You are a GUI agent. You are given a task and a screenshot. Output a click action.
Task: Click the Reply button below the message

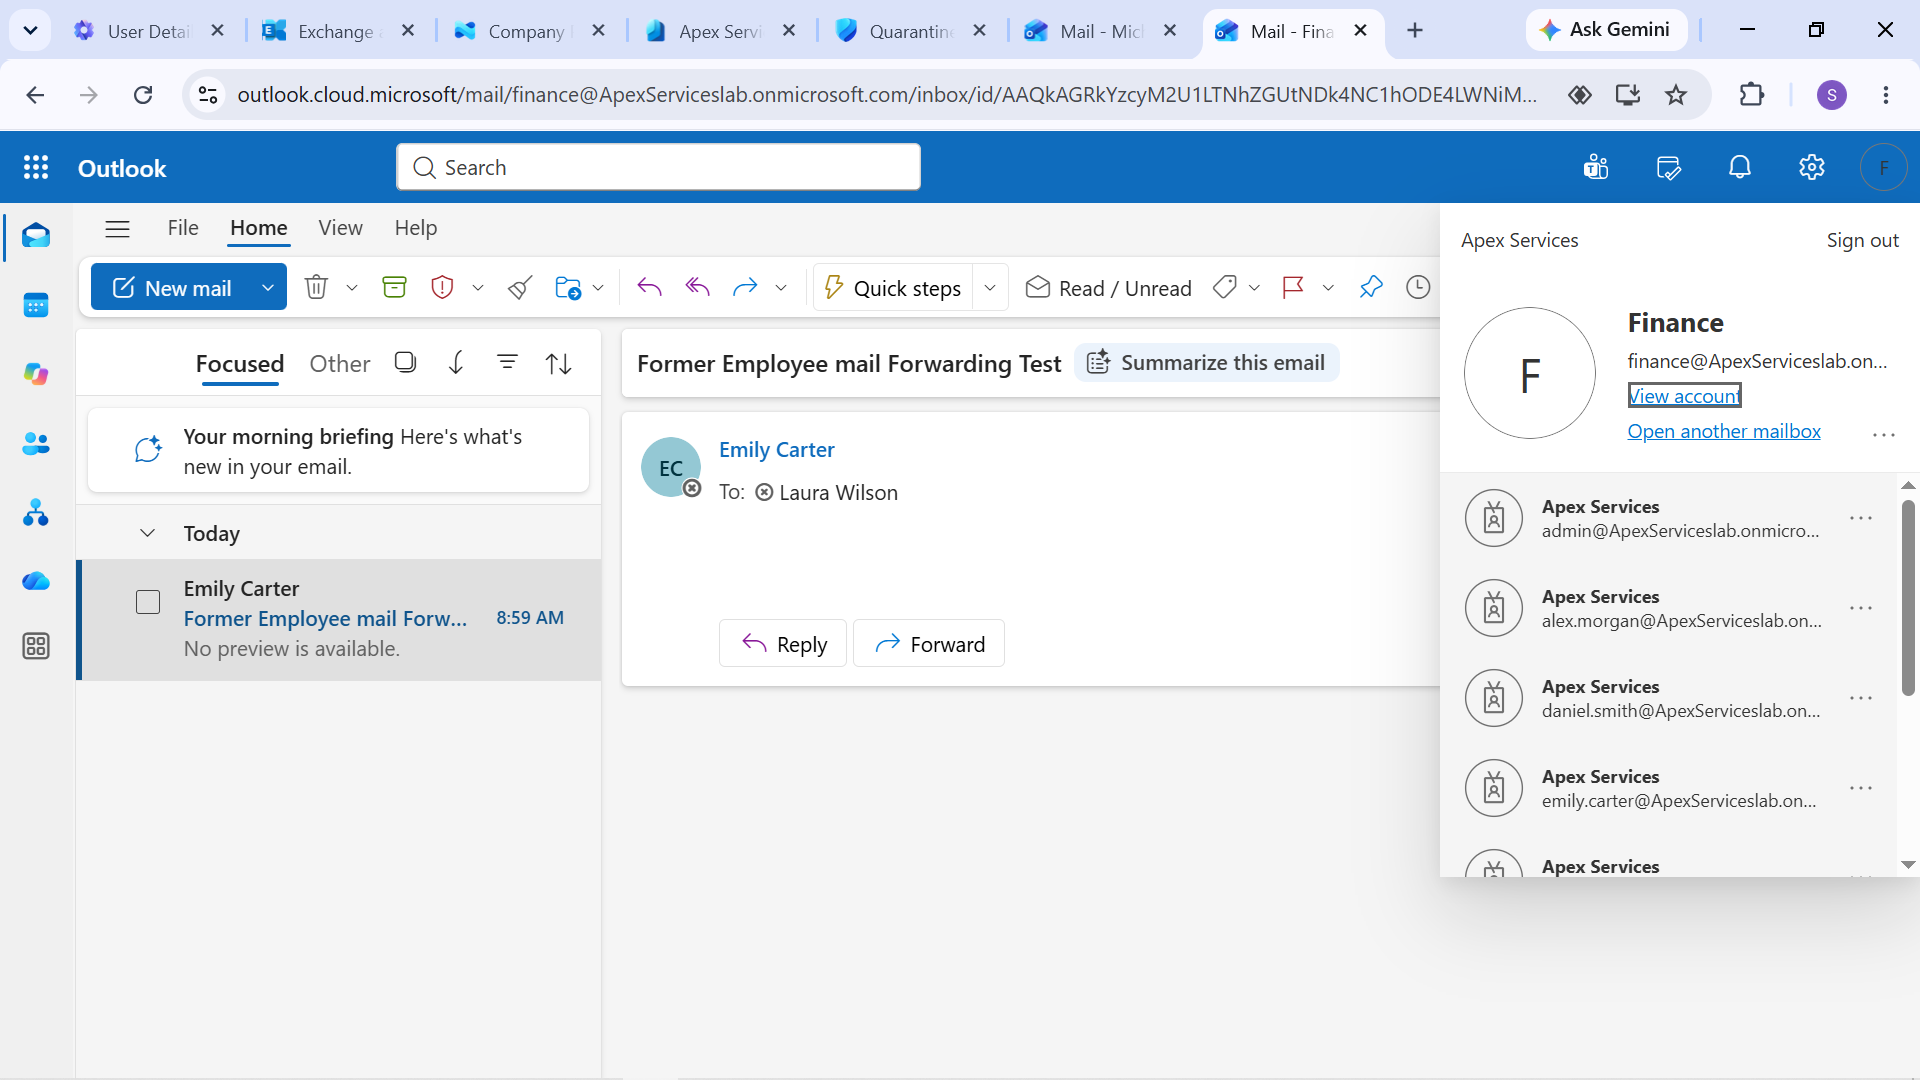783,644
